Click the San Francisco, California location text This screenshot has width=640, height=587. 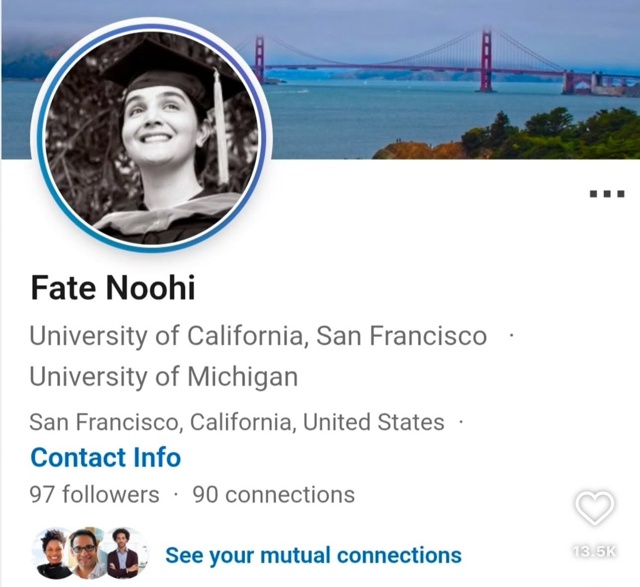click(237, 422)
